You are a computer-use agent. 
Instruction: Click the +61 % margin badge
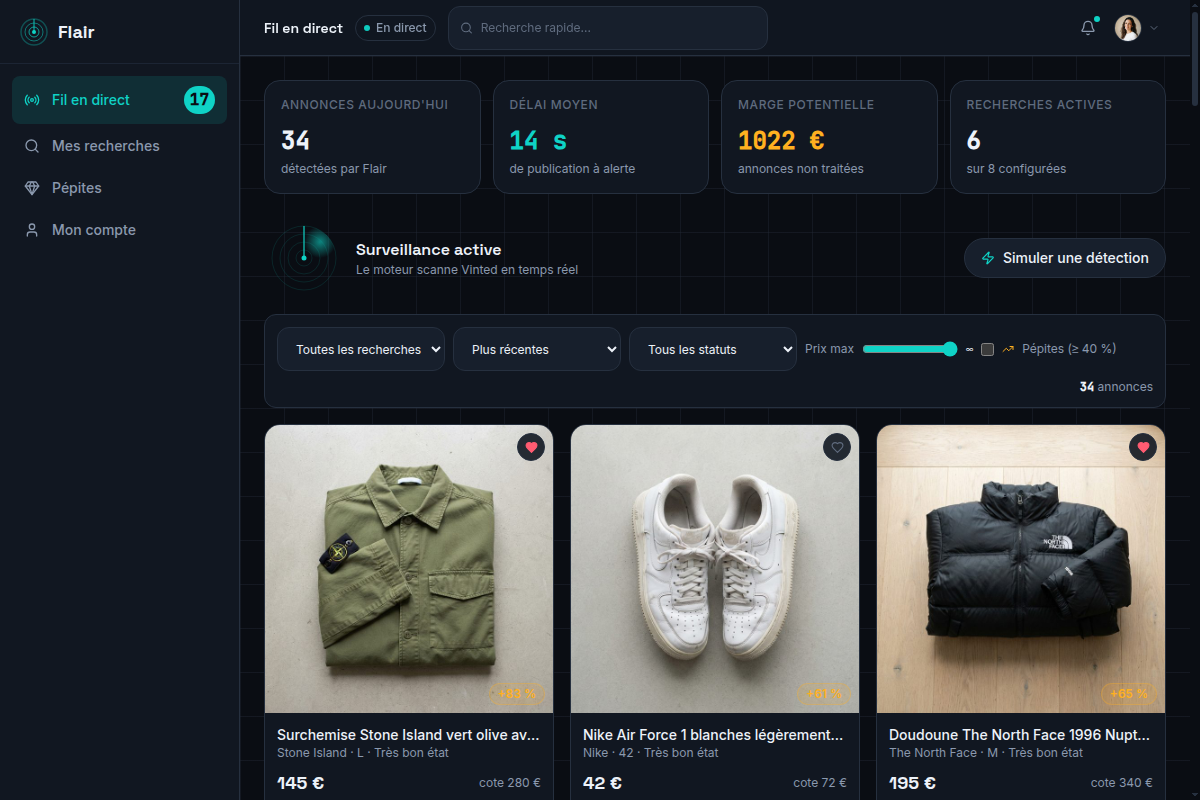(823, 693)
